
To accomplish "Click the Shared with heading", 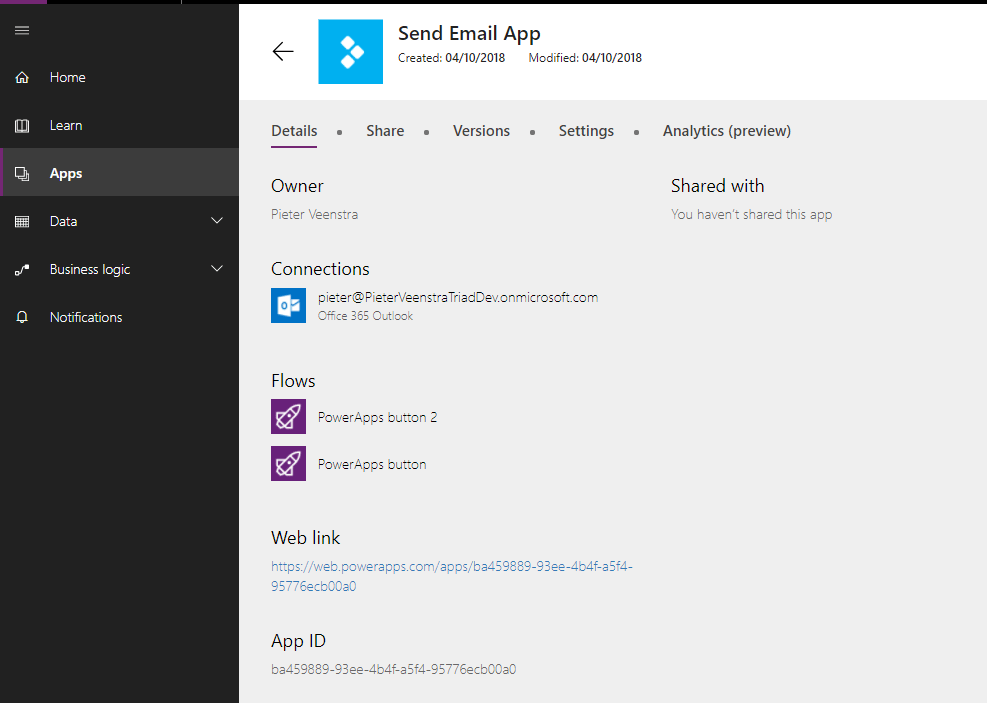I will [718, 186].
